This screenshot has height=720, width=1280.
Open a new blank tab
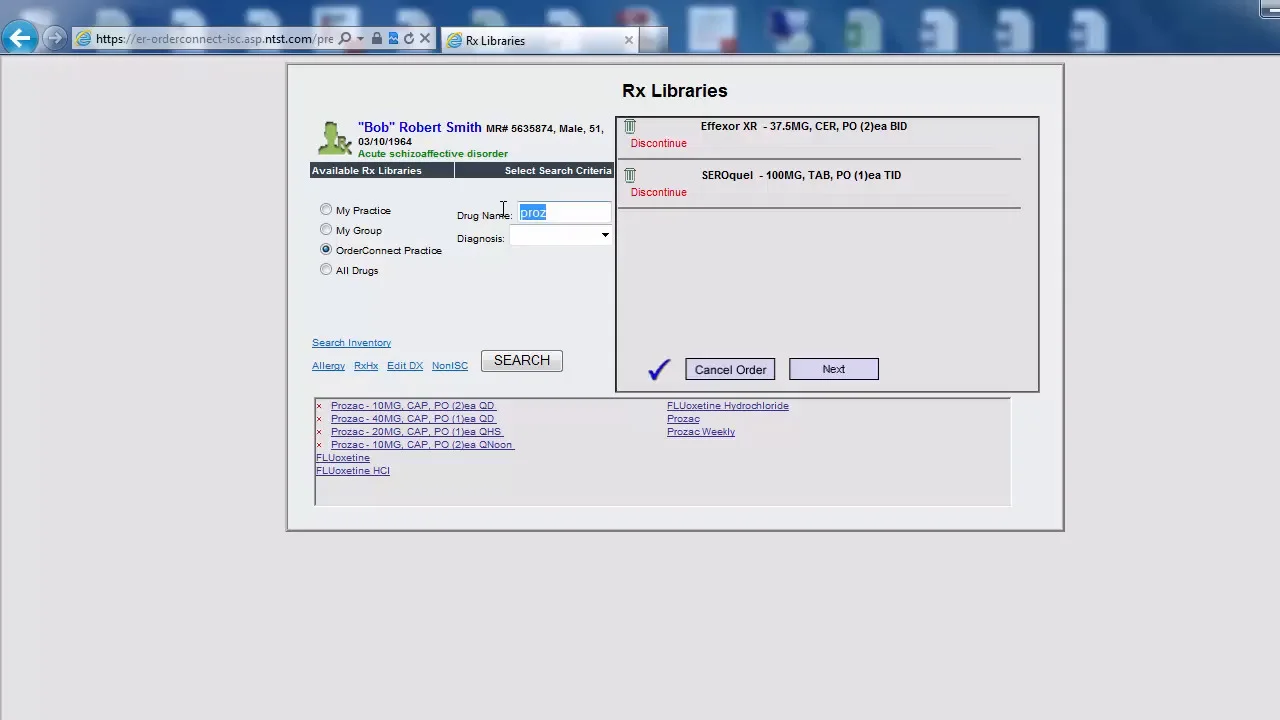[652, 40]
